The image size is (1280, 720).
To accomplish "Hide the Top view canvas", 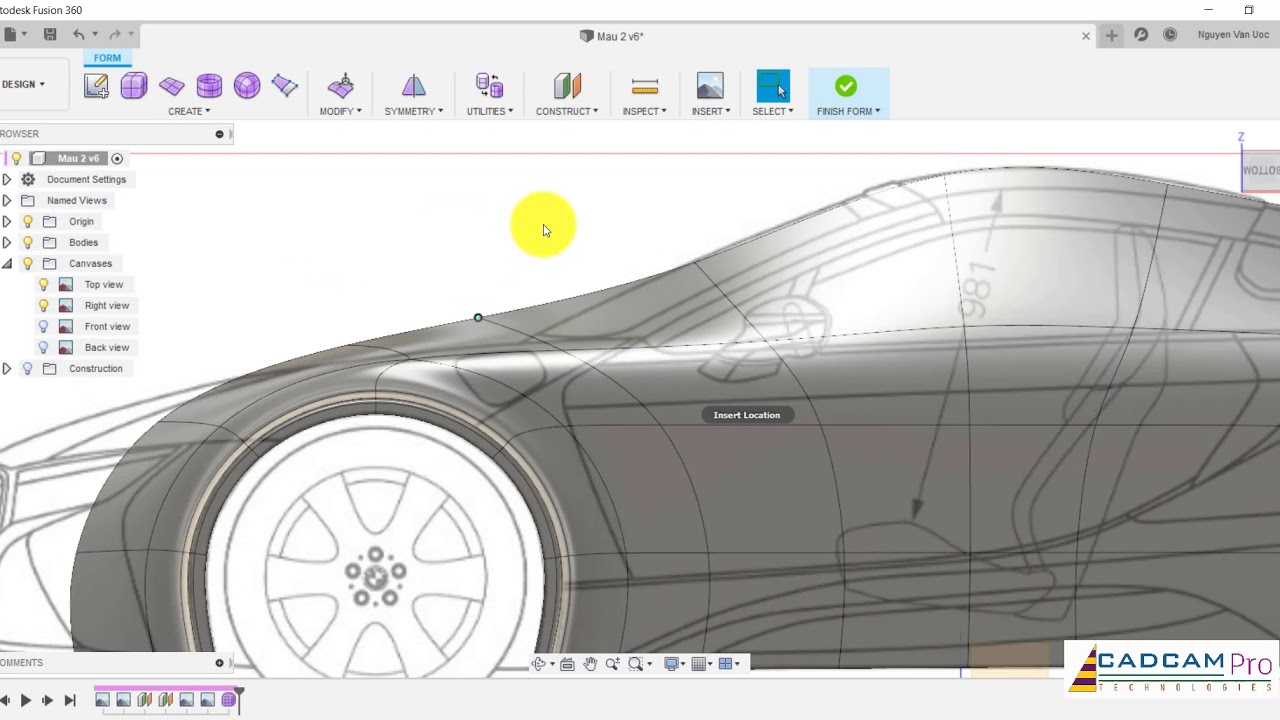I will point(43,284).
